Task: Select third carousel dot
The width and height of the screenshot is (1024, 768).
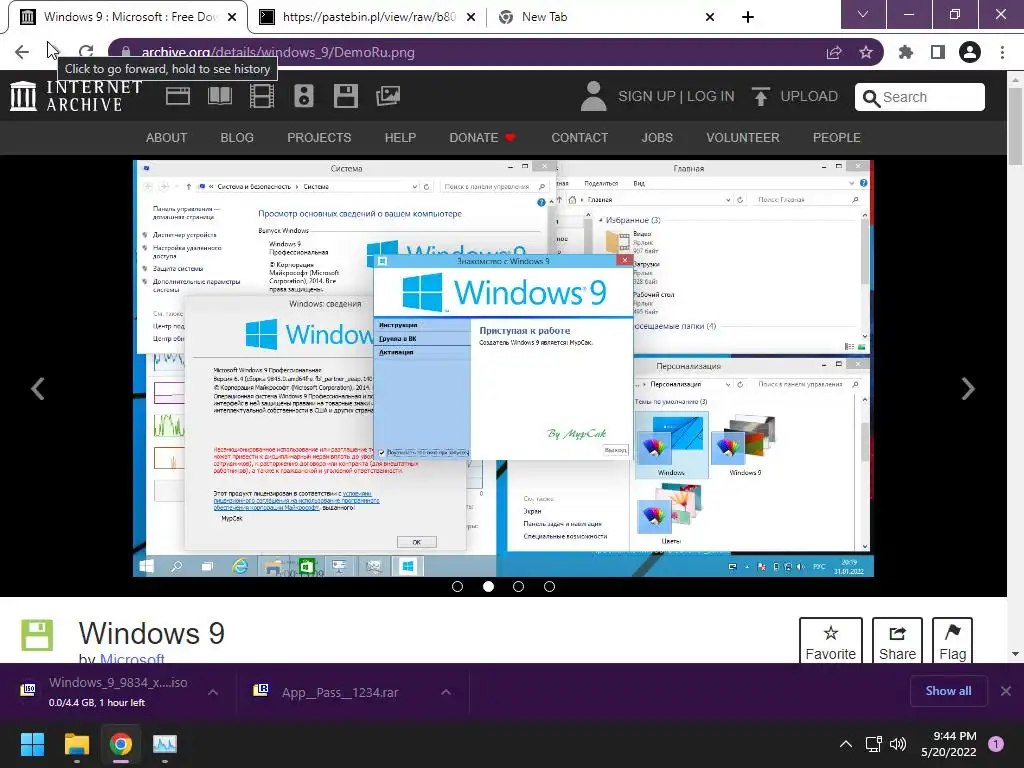Action: click(519, 586)
